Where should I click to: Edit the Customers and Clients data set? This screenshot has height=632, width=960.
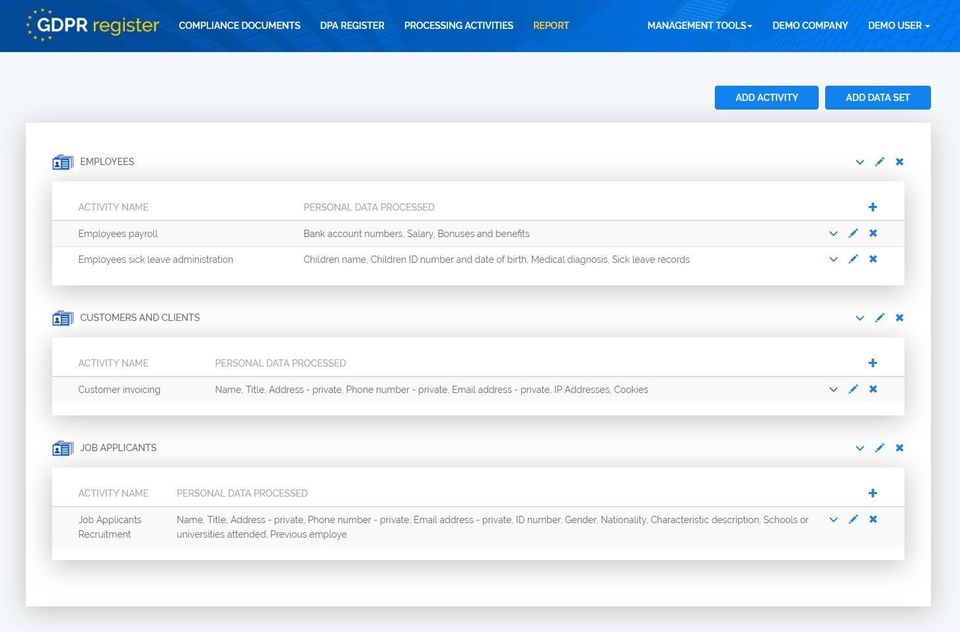pyautogui.click(x=880, y=317)
